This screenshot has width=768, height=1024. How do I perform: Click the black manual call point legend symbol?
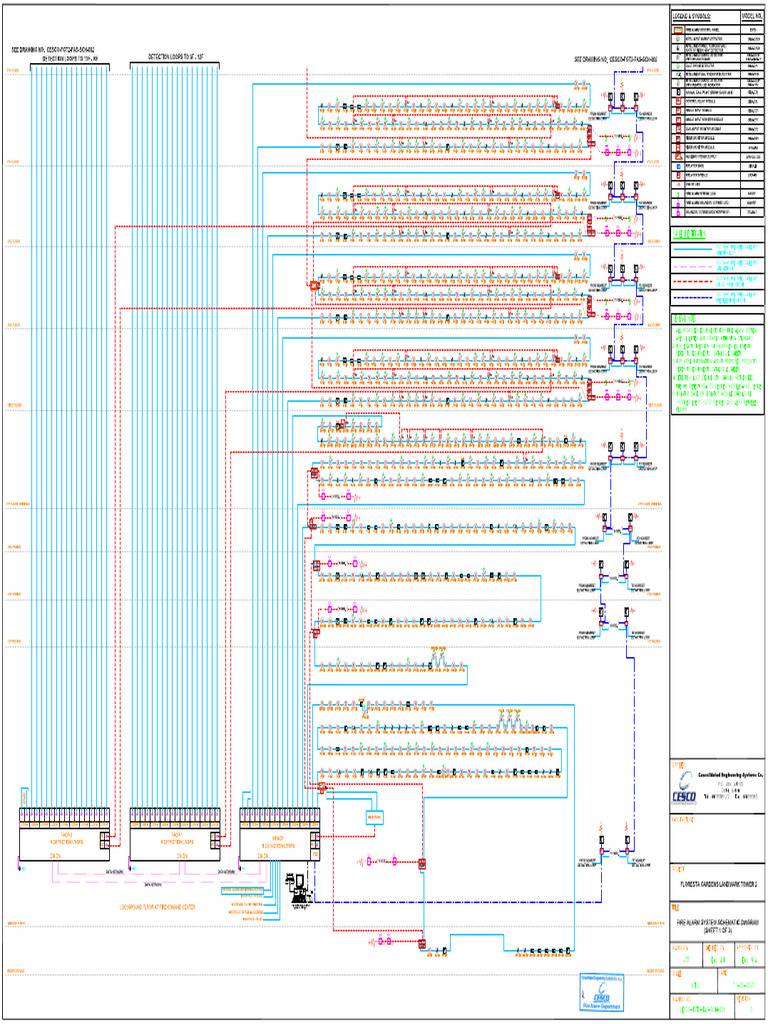[x=679, y=92]
